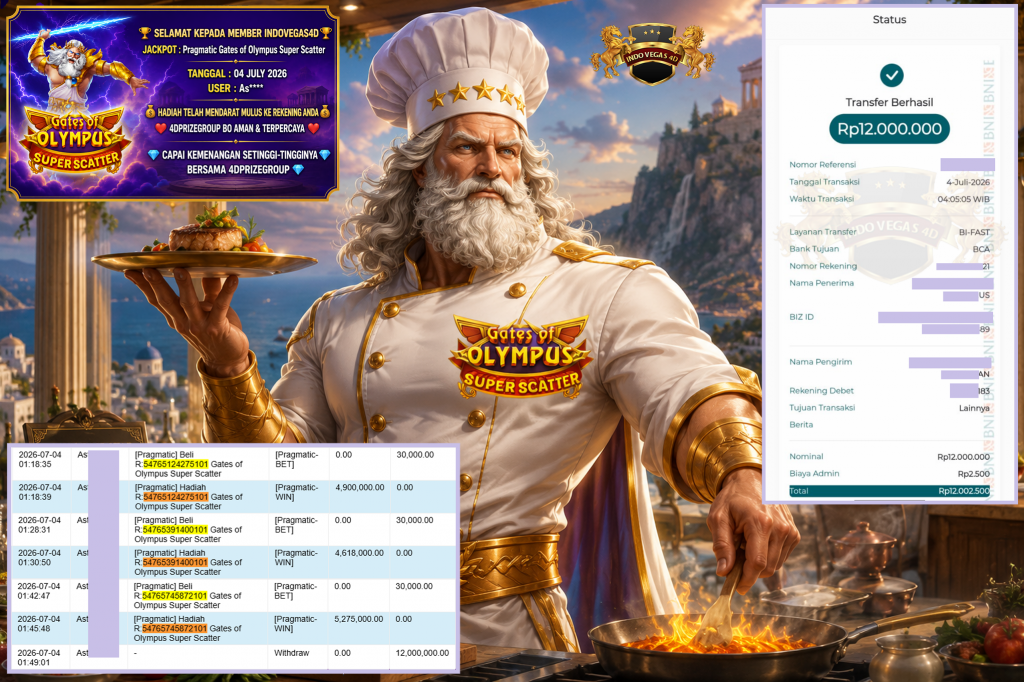
Task: Click the BI-FAST transfer service value
Action: (974, 232)
